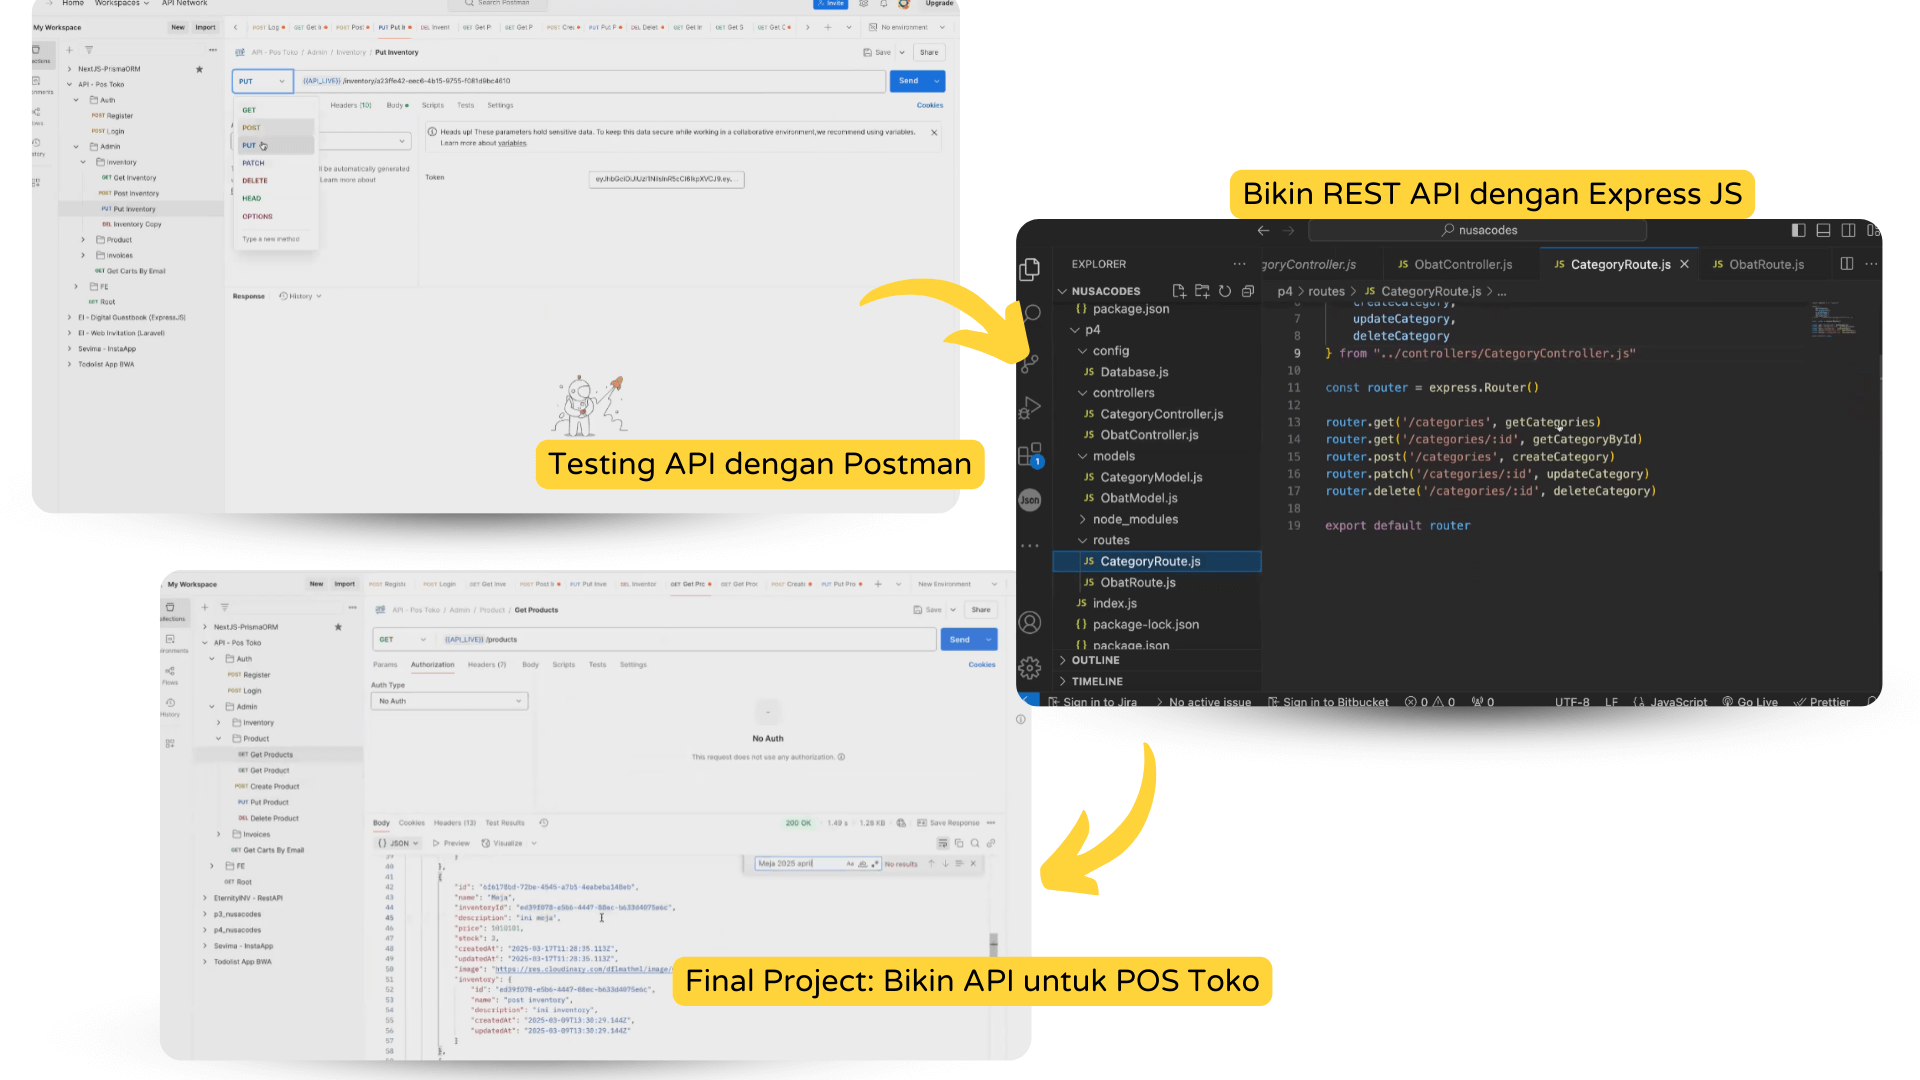Open Headers (7) tab in bottom Postman
Viewport: 1920px width, 1080px height.
pos(487,664)
